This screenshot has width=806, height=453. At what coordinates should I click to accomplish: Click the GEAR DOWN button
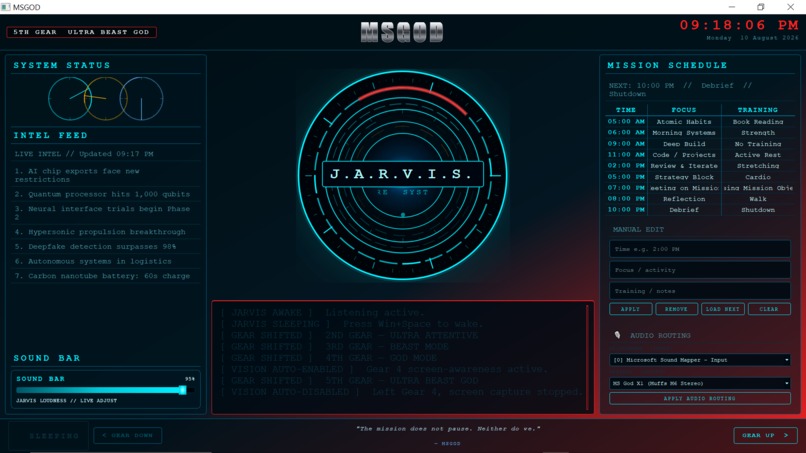(x=127, y=435)
